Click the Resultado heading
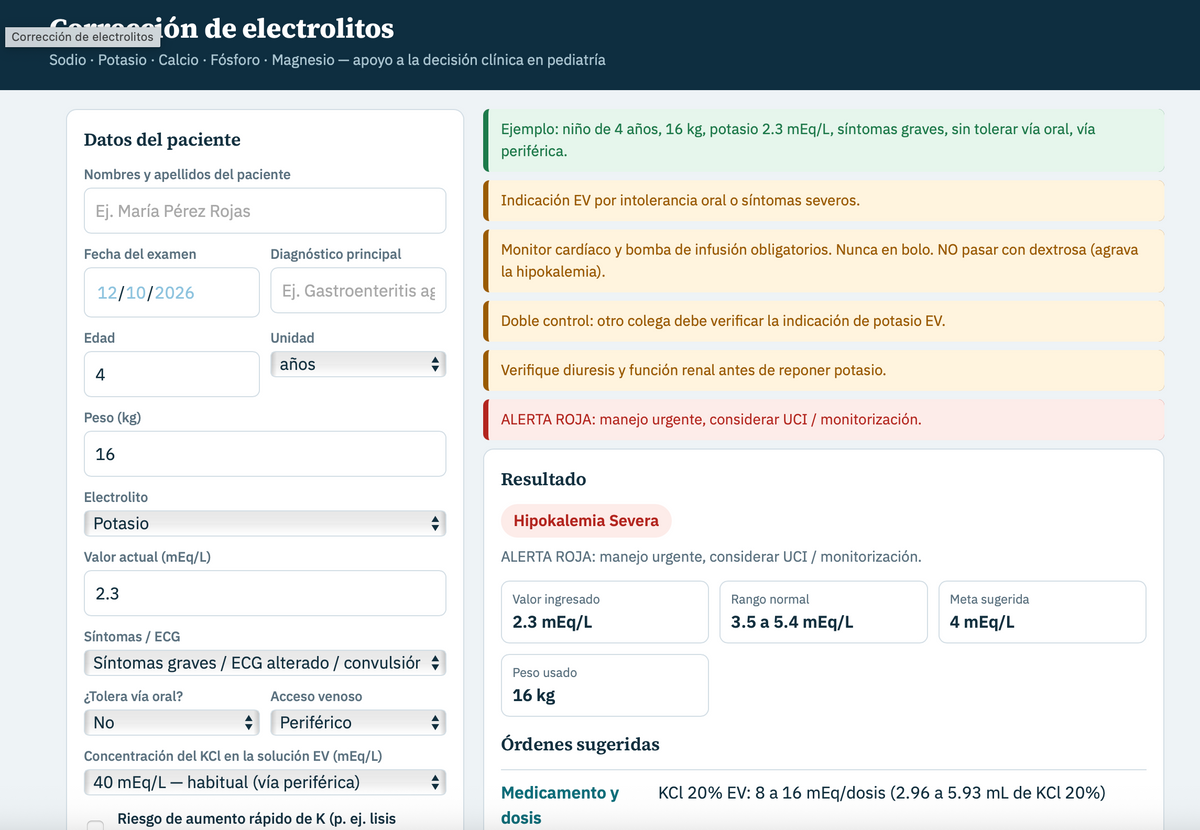Viewport: 1200px width, 830px height. click(x=543, y=479)
